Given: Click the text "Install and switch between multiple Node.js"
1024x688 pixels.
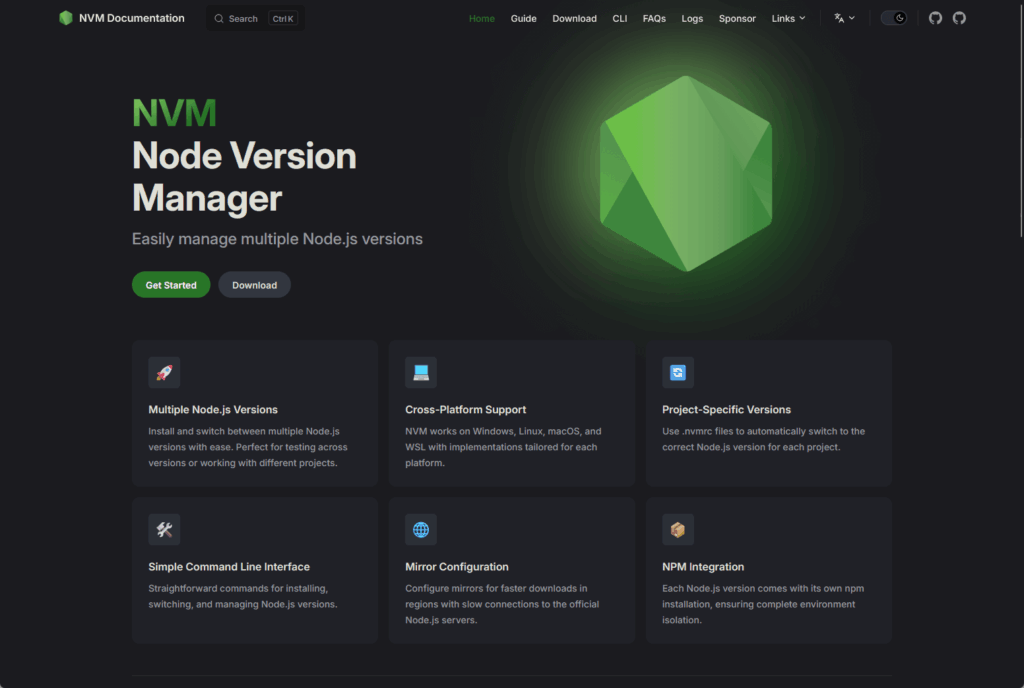Looking at the screenshot, I should coord(244,431).
